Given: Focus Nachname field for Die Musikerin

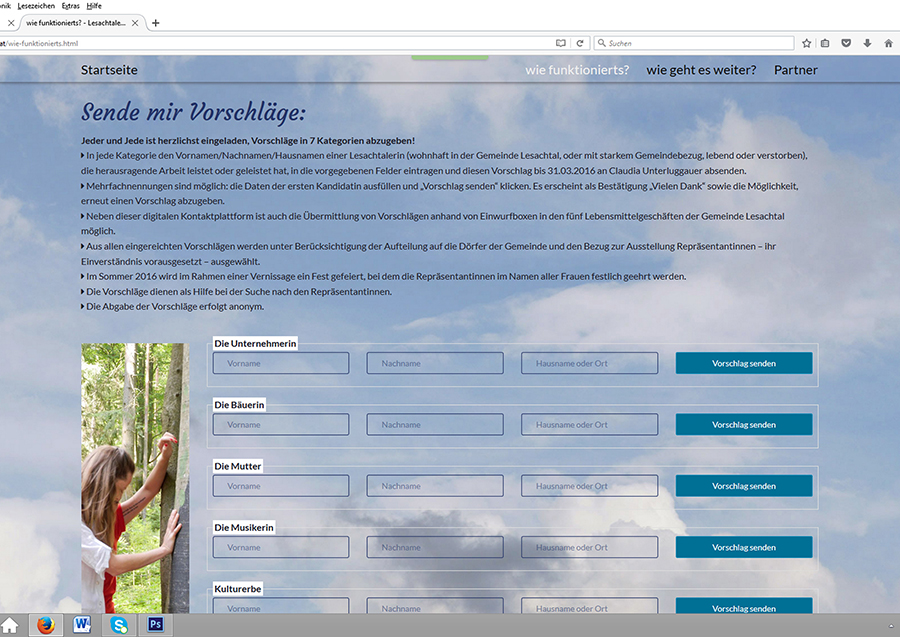Looking at the screenshot, I should point(435,547).
